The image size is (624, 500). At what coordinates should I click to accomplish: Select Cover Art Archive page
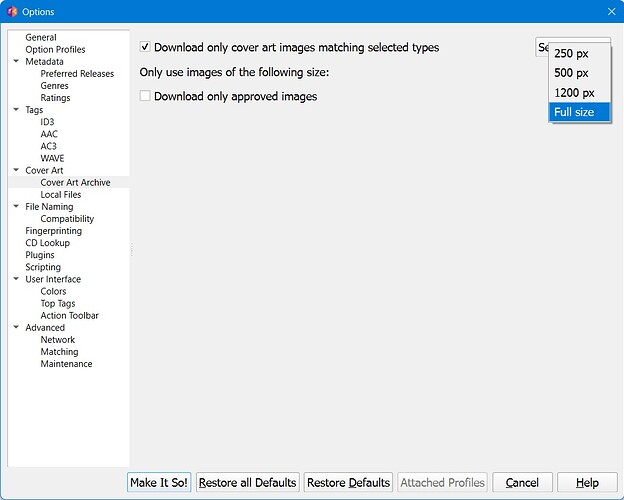[x=76, y=182]
